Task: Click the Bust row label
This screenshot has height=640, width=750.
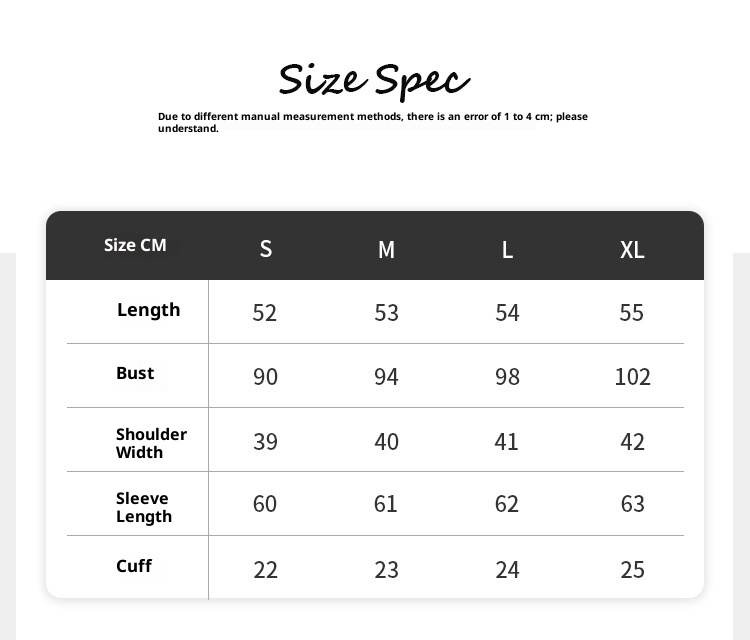Action: [x=135, y=373]
